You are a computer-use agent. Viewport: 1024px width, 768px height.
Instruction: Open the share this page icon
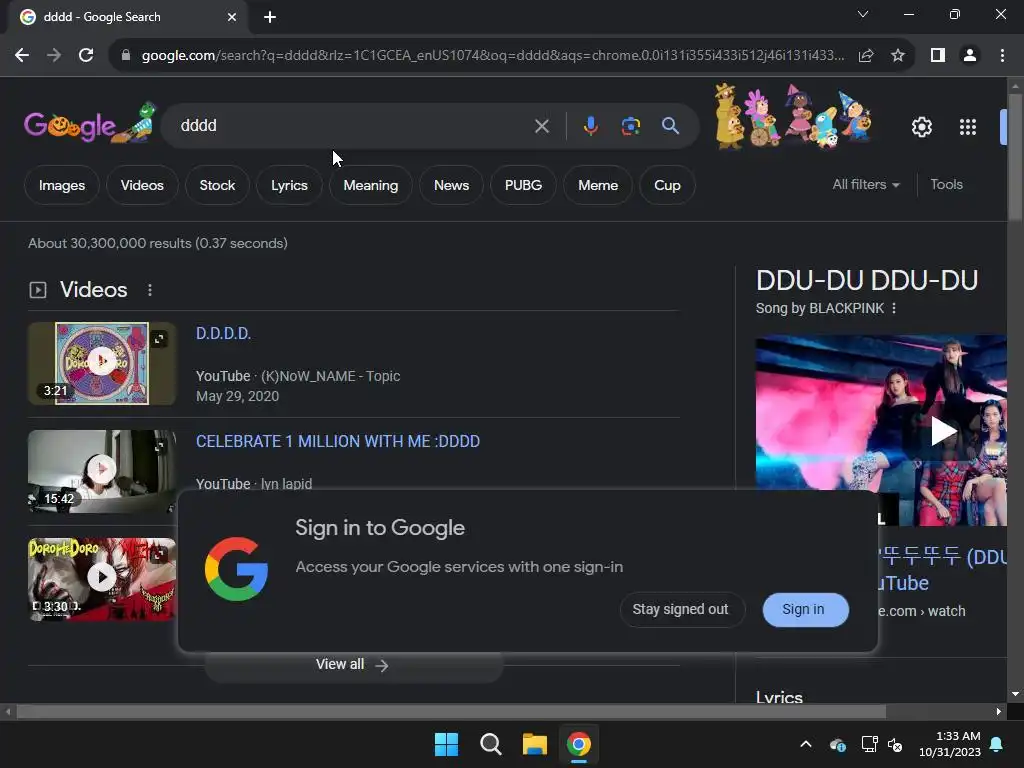pos(866,56)
